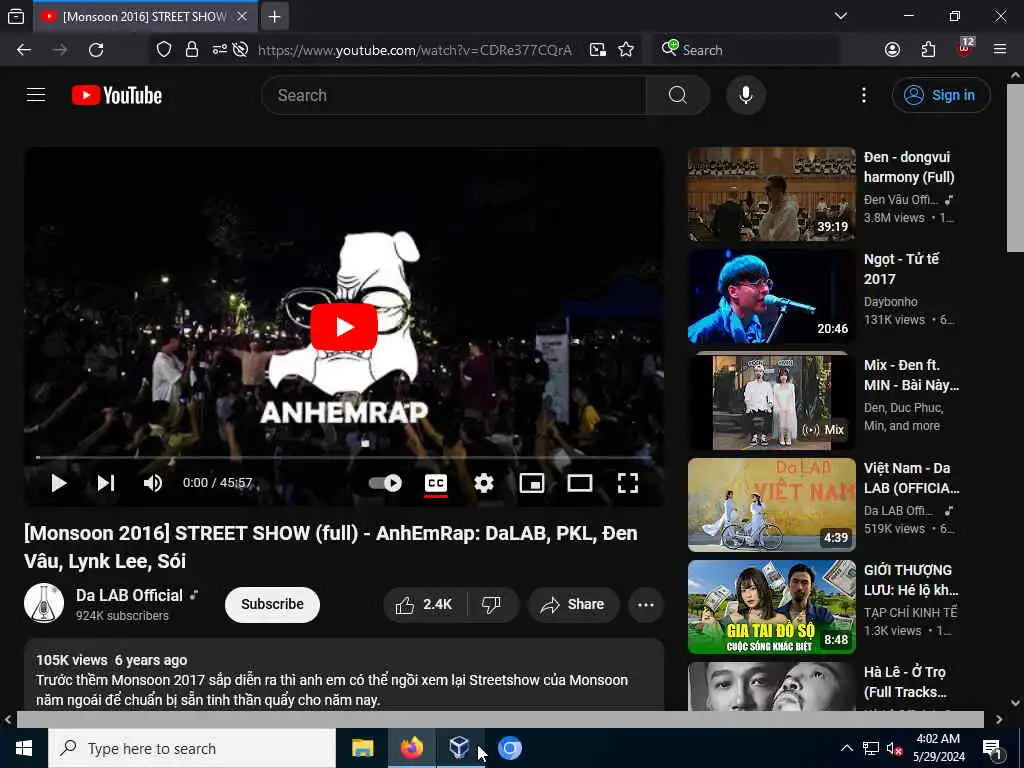
Task: Click the URL address bar
Action: [415, 50]
